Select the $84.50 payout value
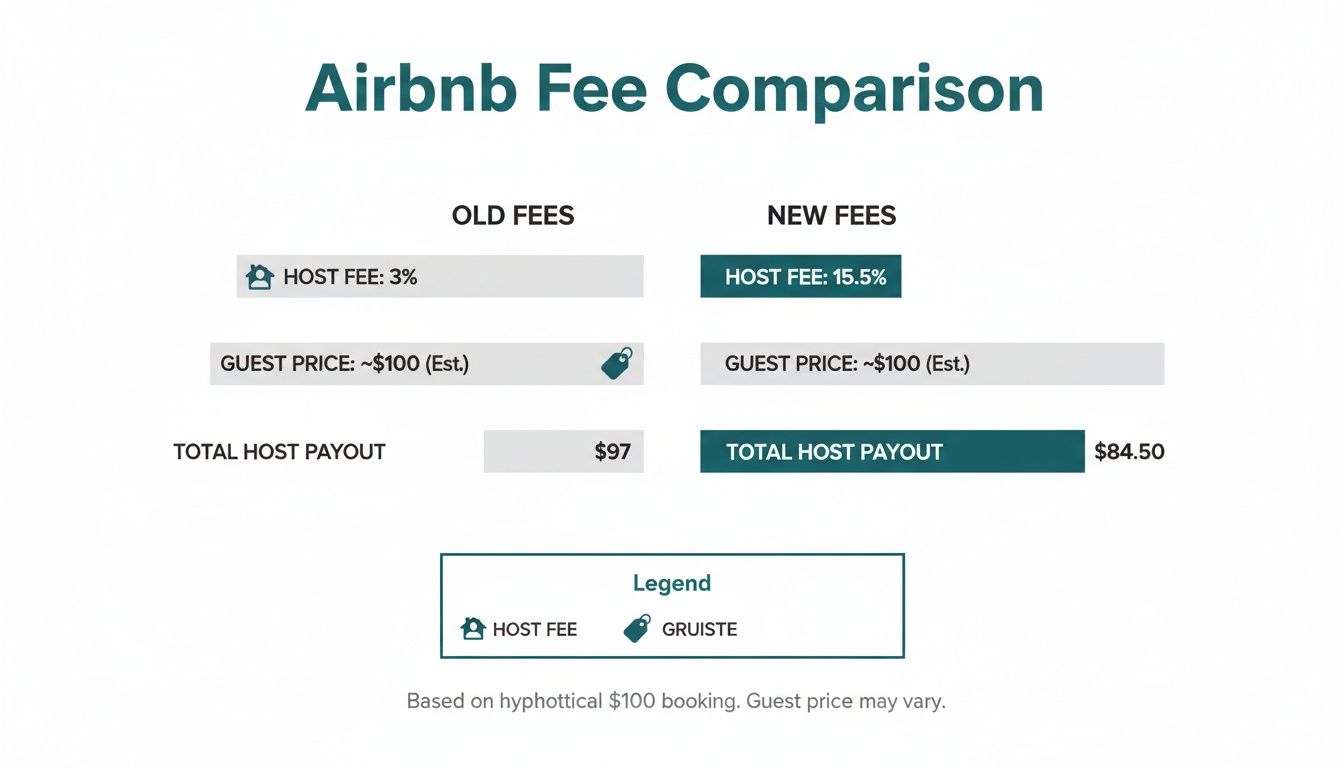Viewport: 1344px width, 768px height. click(x=1129, y=452)
